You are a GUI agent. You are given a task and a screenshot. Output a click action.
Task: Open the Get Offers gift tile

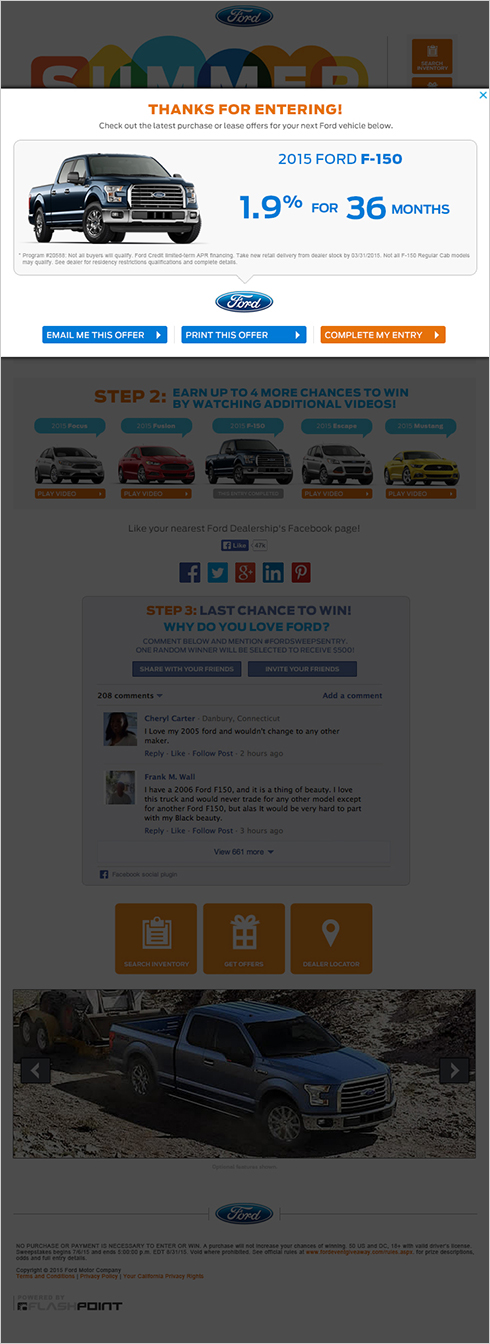pyautogui.click(x=244, y=938)
